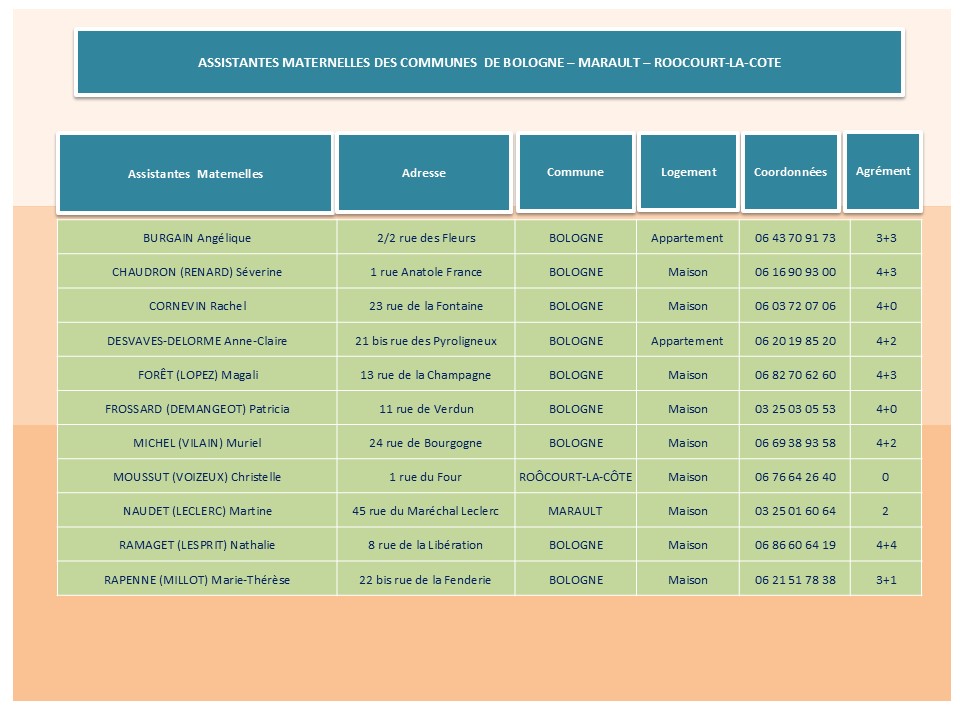960x720 pixels.
Task: Select the phone number 03 25 03 05 53
Action: click(795, 409)
